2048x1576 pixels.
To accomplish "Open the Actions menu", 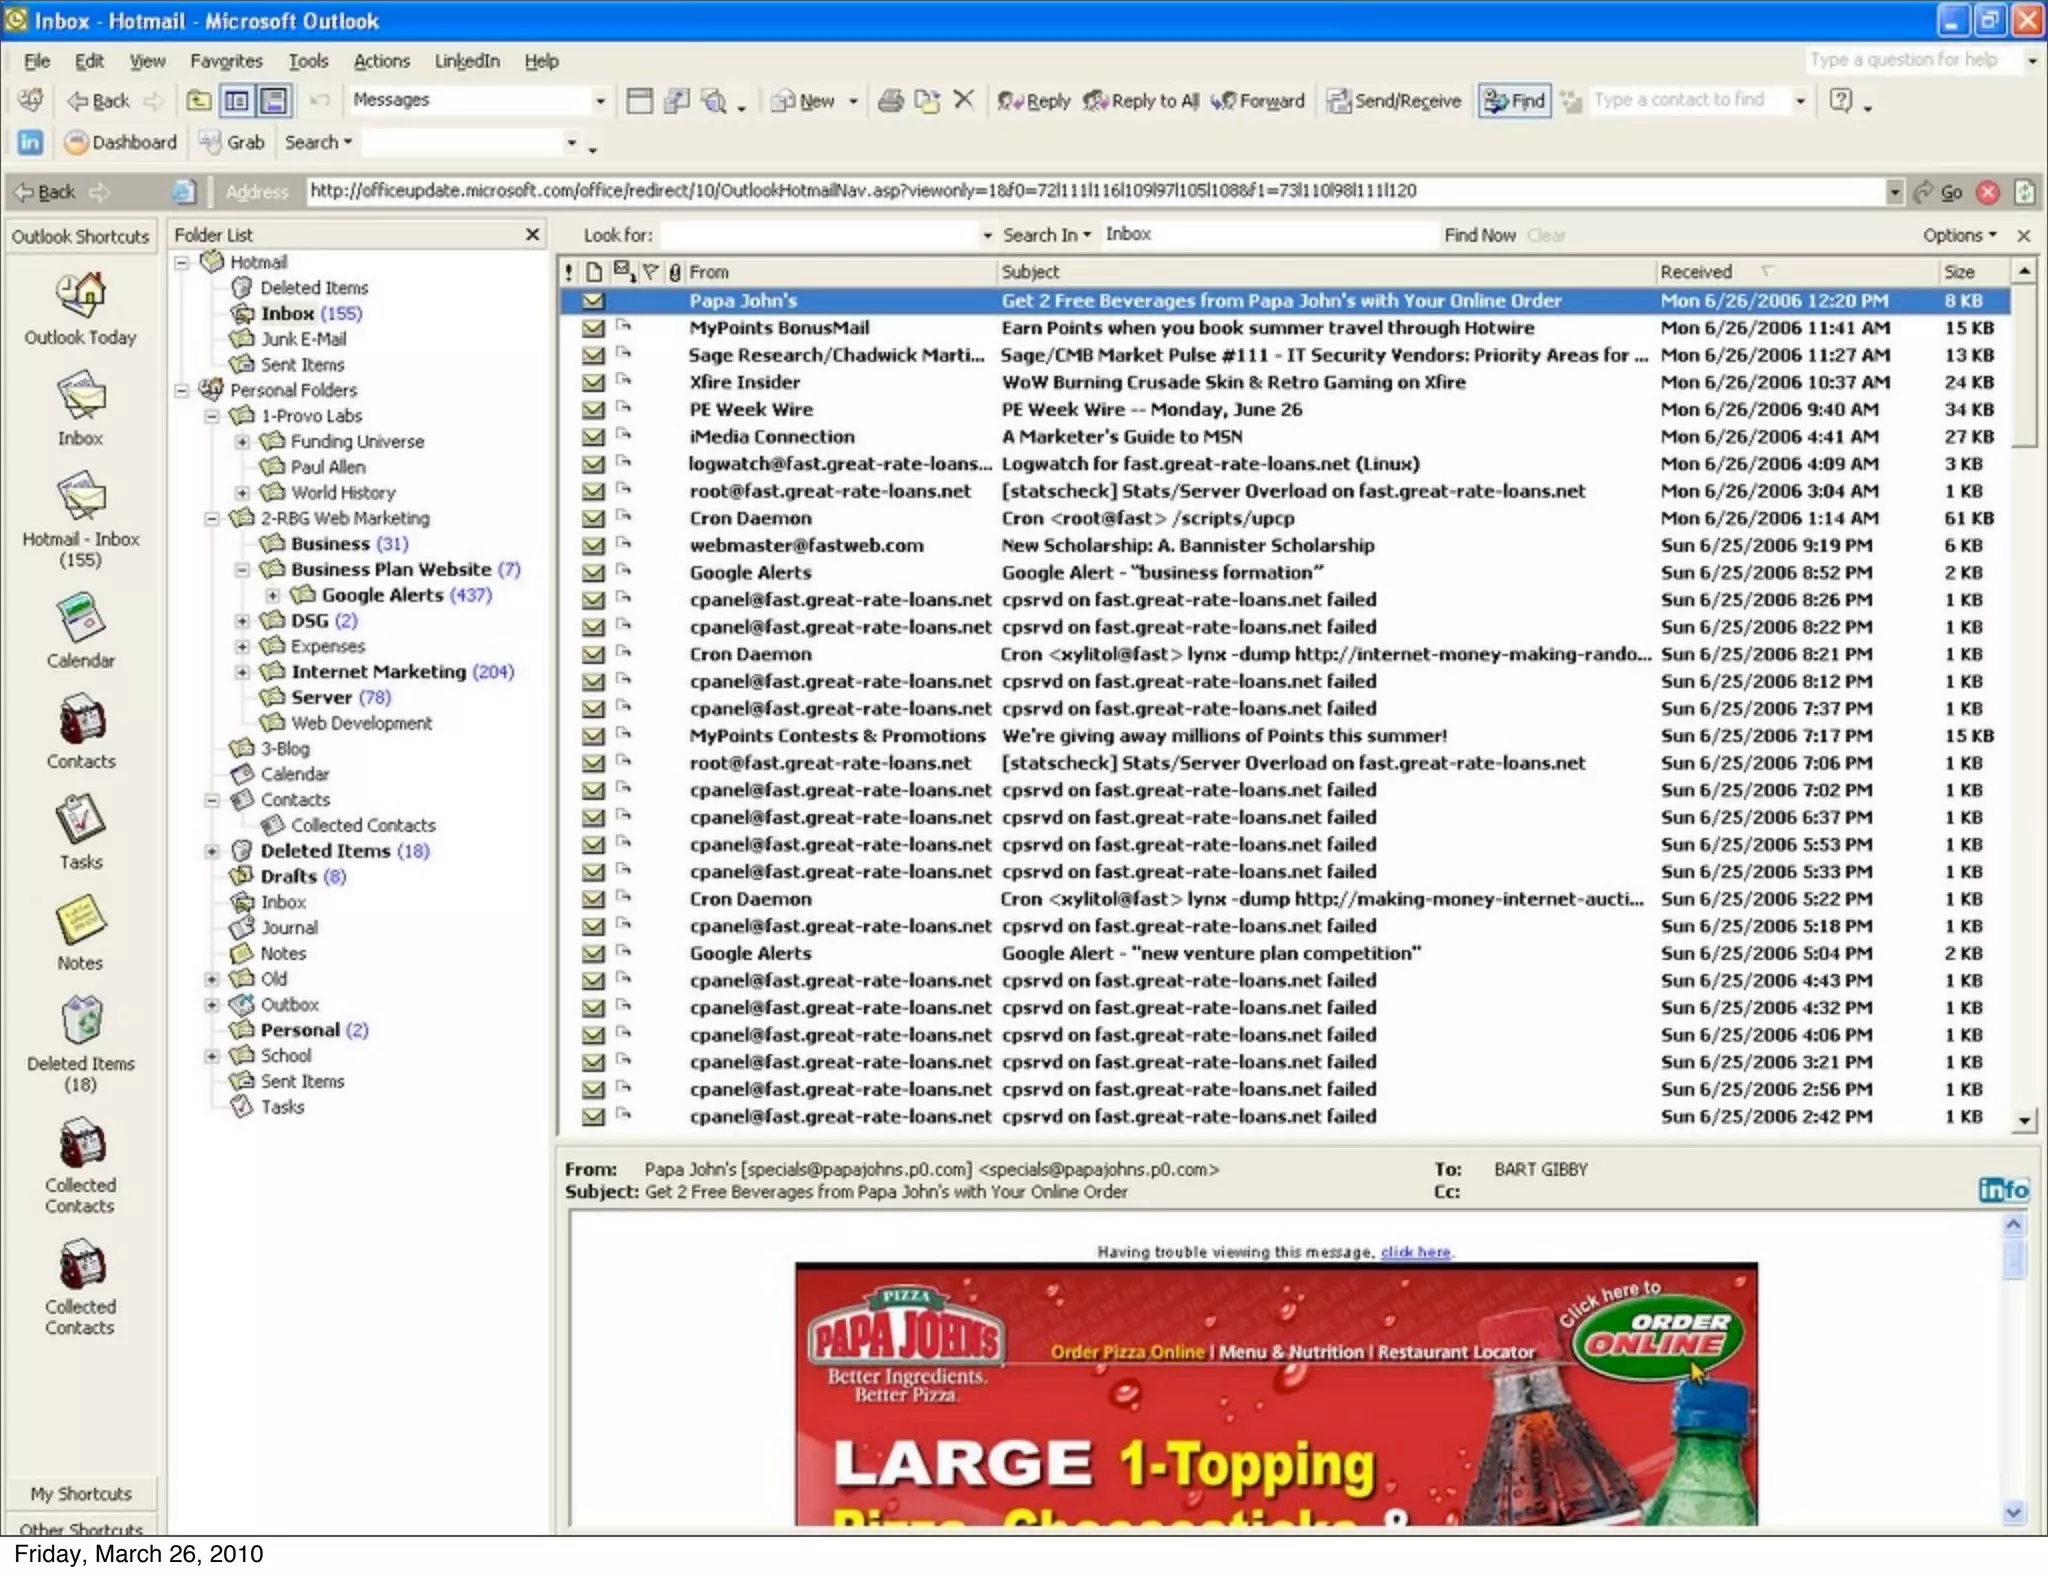I will pyautogui.click(x=381, y=61).
